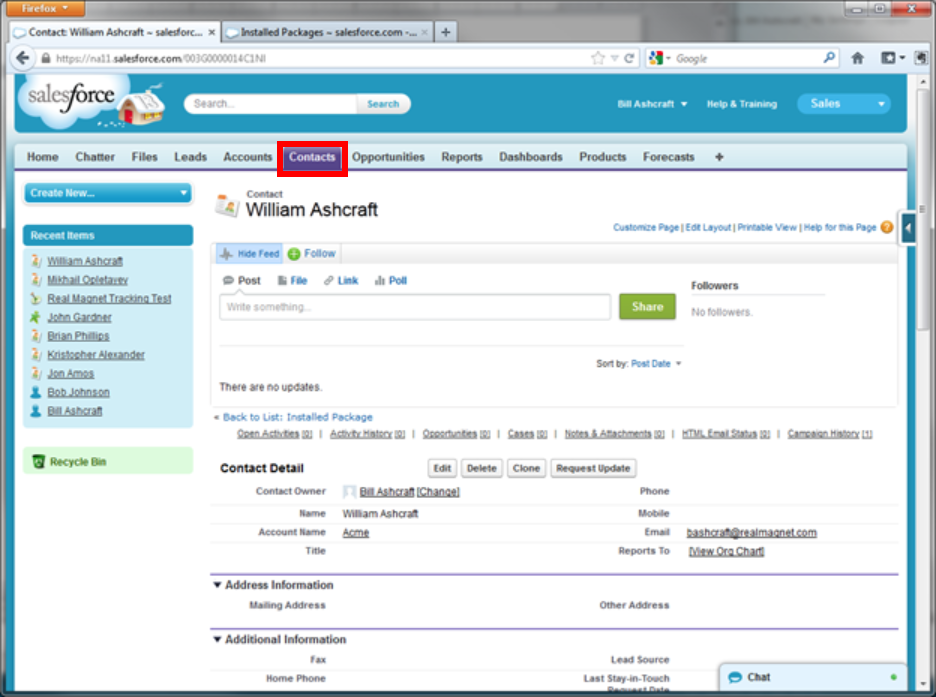This screenshot has height=697, width=936.
Task: Expand the Create New... dropdown
Action: tap(108, 193)
